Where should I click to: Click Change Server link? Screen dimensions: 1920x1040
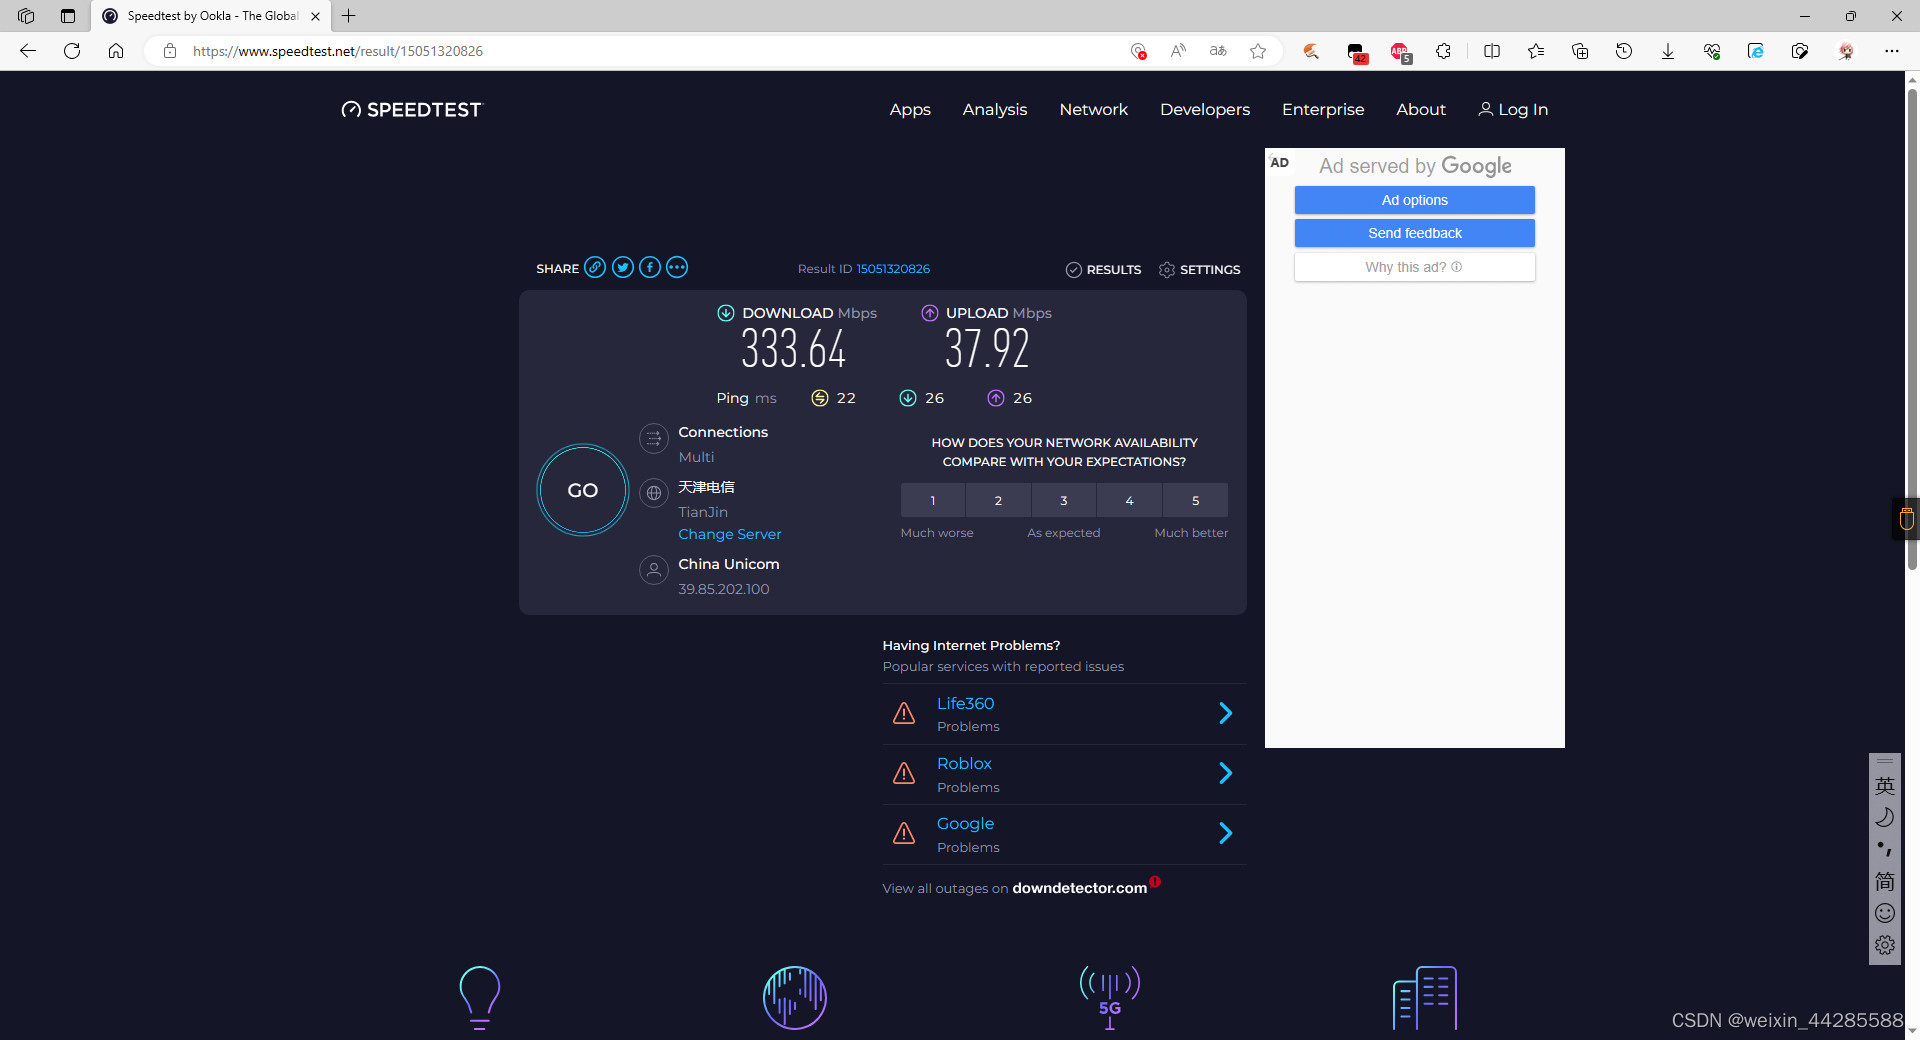[x=730, y=534]
